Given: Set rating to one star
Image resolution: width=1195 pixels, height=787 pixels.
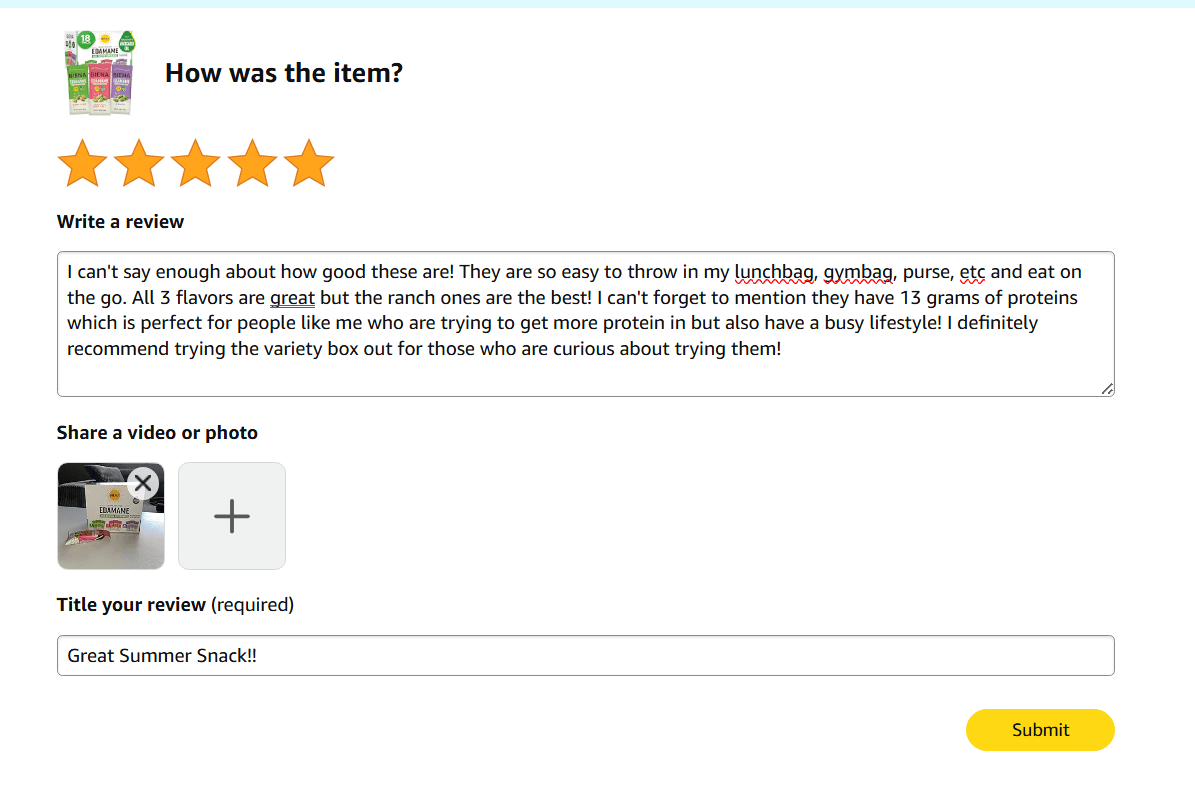Looking at the screenshot, I should (82, 164).
